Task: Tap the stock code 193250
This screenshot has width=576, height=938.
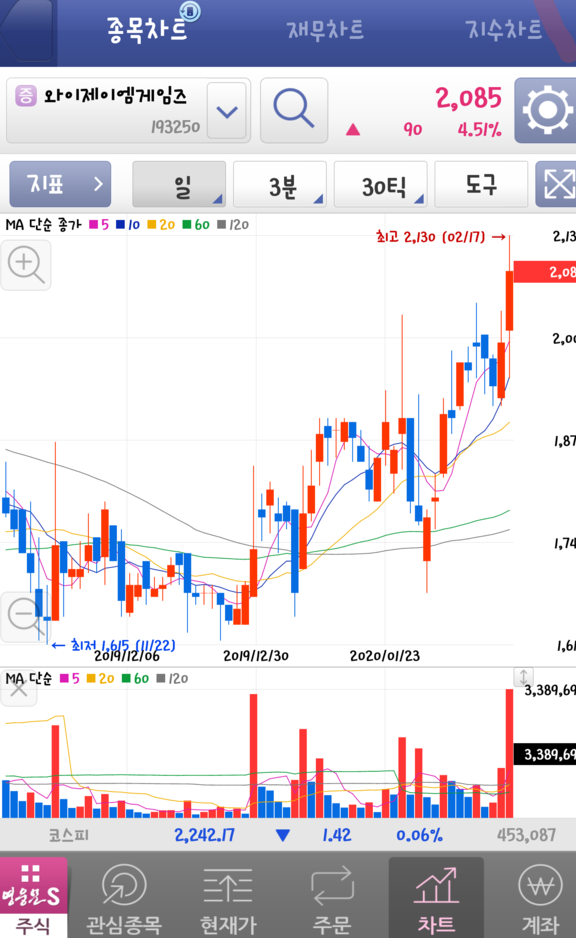Action: (x=175, y=127)
